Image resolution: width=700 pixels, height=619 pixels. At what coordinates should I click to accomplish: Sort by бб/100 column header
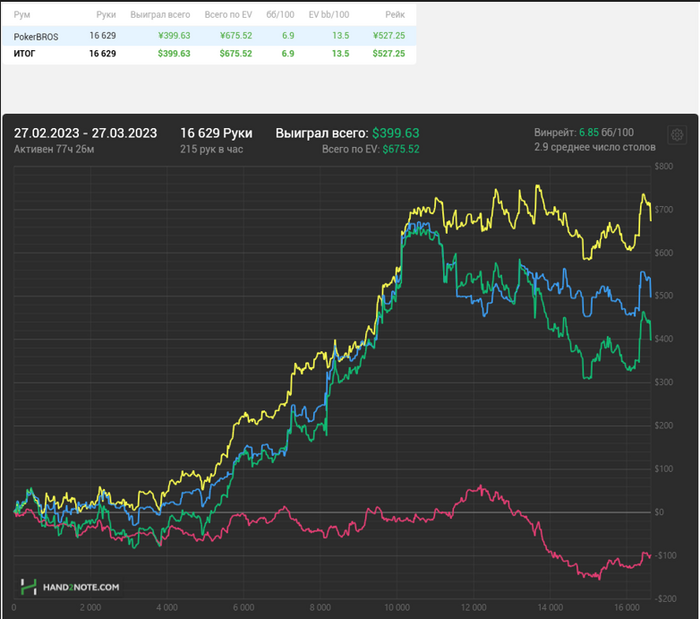pos(280,15)
